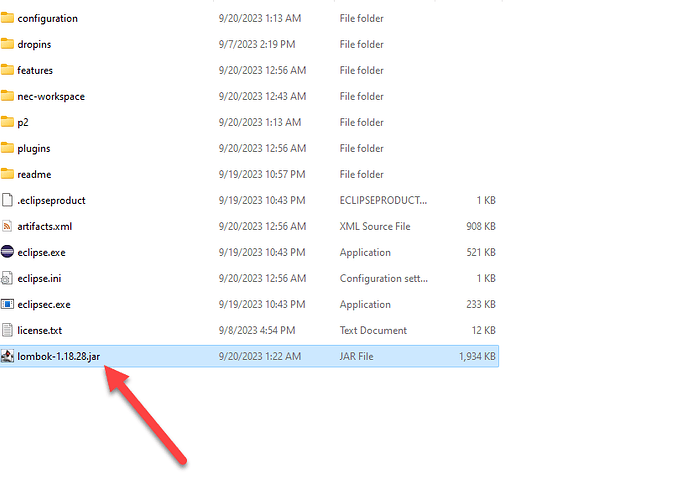Click the date 9/7/2023 2:19 PM
The image size is (683, 500).
click(x=257, y=44)
